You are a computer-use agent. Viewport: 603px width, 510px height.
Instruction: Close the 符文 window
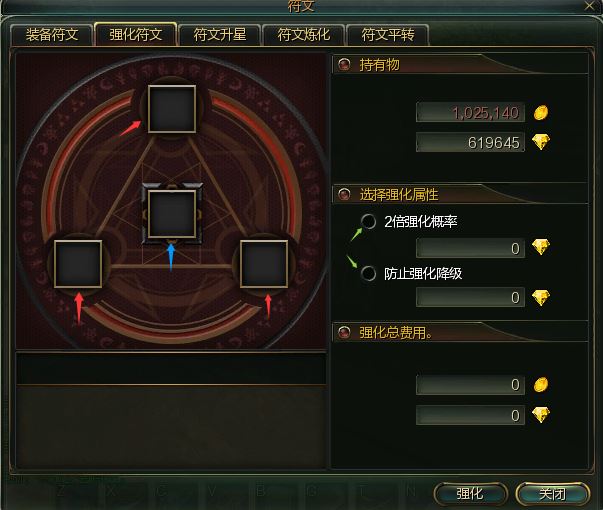[590, 6]
